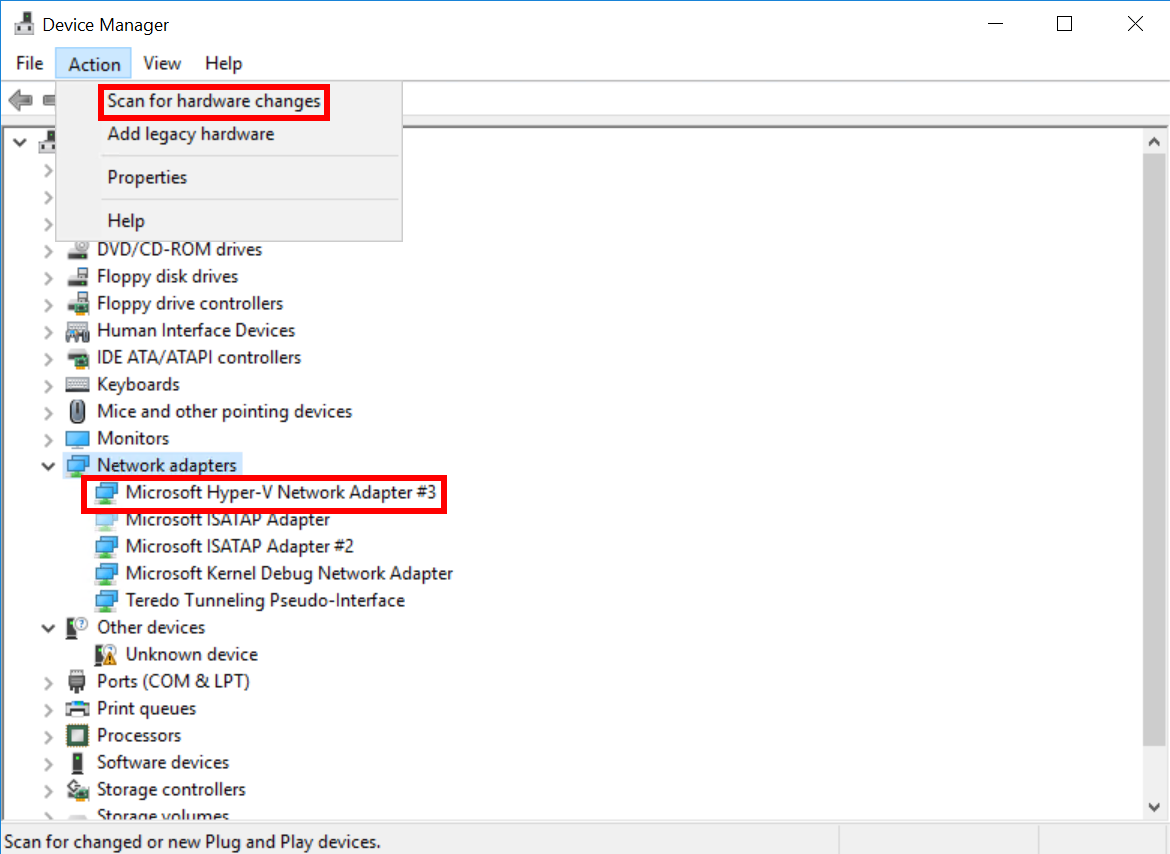Click the Processors category icon
Image resolution: width=1170 pixels, height=854 pixels.
click(x=77, y=736)
